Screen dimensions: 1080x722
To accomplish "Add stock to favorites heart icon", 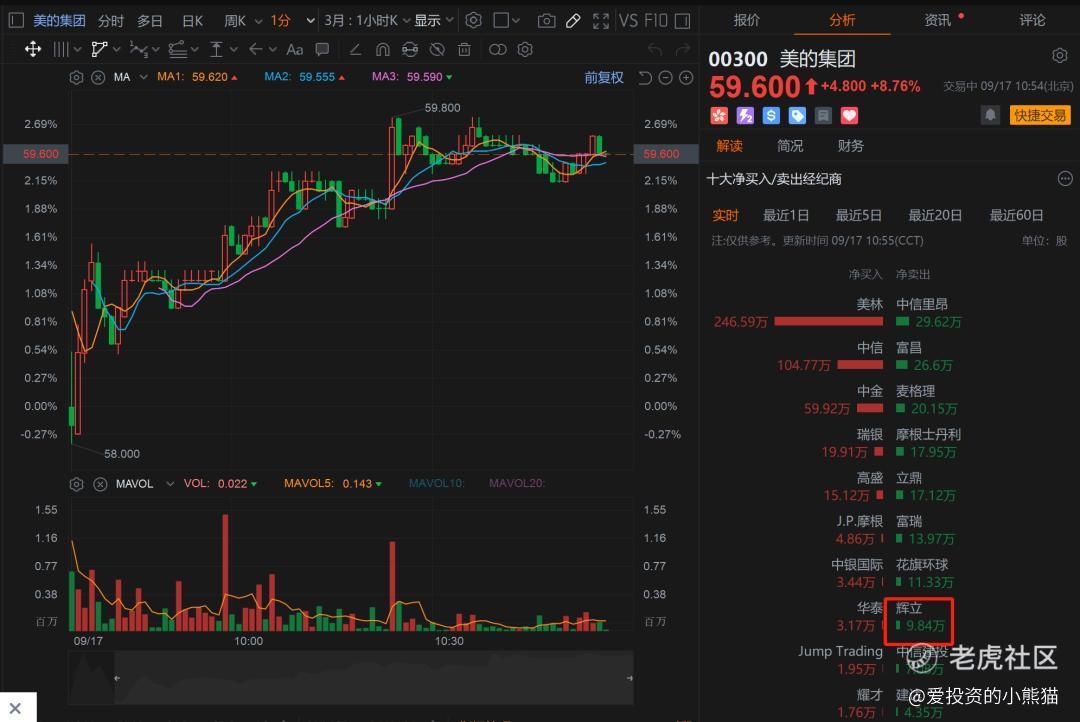I will point(849,116).
